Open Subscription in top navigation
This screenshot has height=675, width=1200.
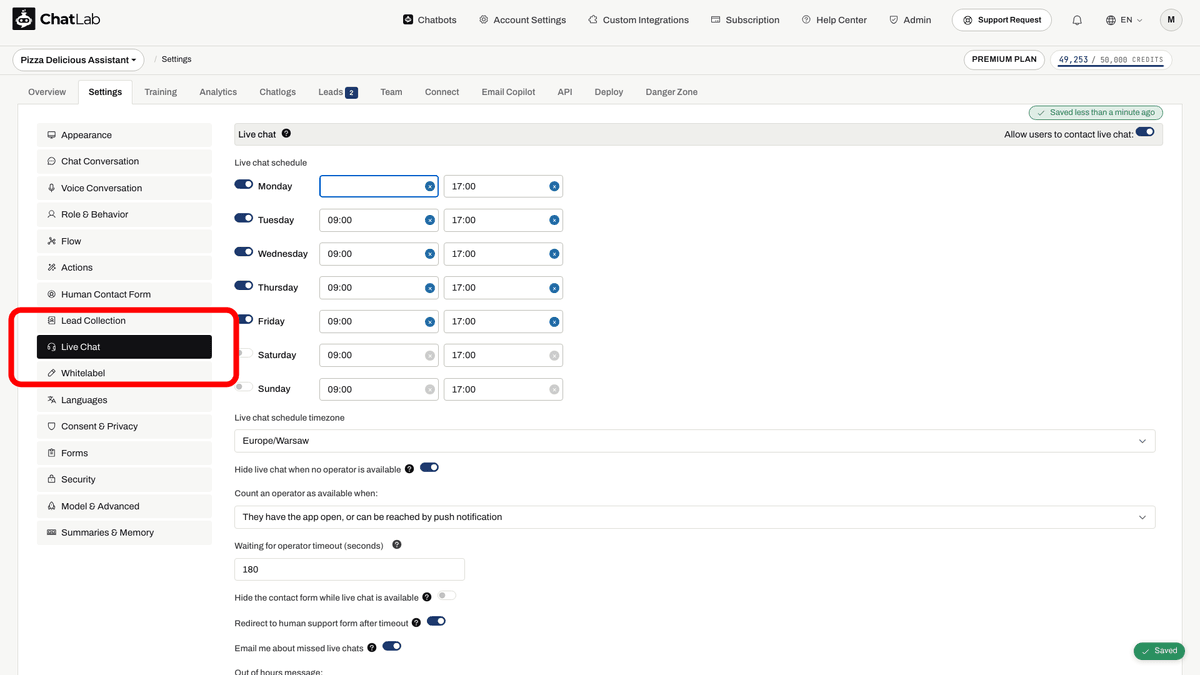coord(745,20)
